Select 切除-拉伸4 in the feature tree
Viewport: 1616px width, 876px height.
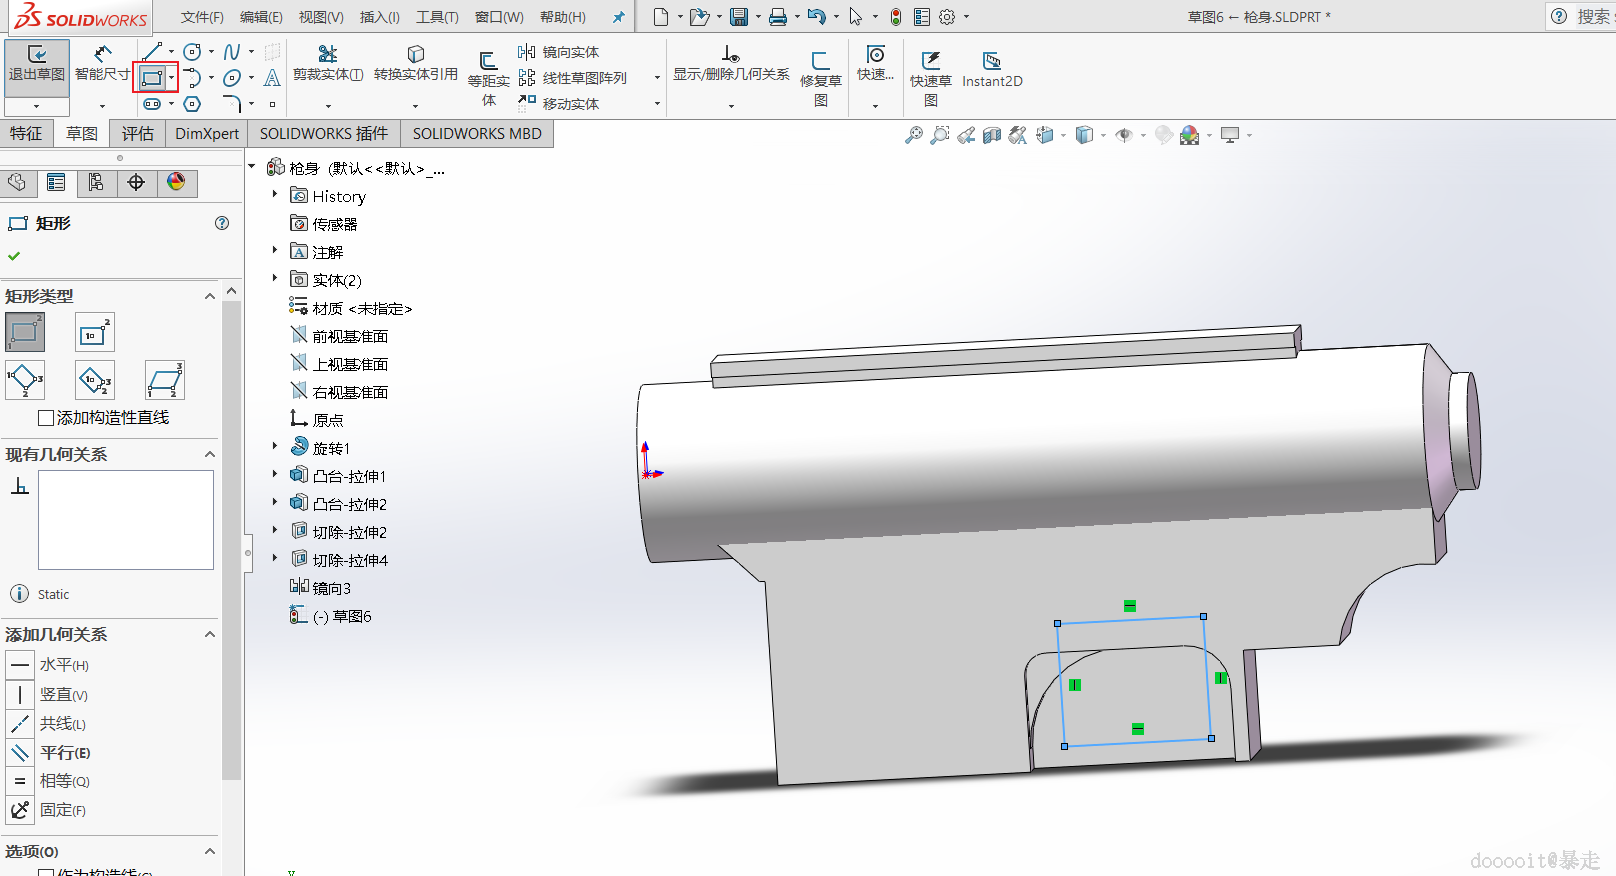pos(349,560)
